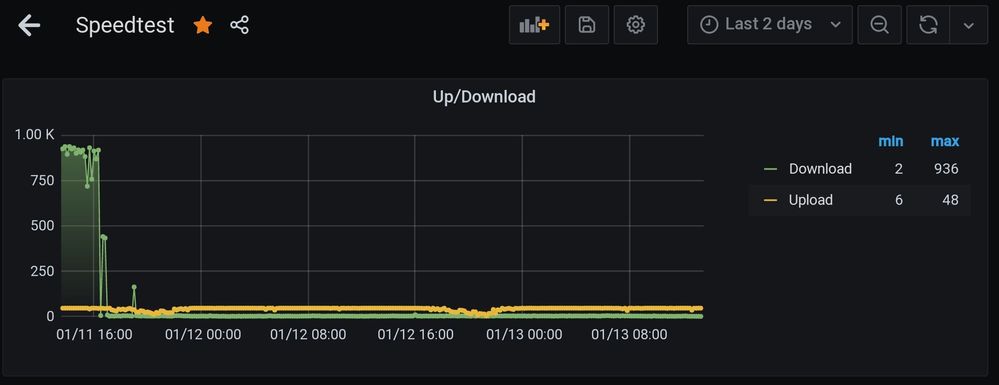Click the 01/12 16:00 x-axis label
The image size is (999, 385).
pos(415,335)
